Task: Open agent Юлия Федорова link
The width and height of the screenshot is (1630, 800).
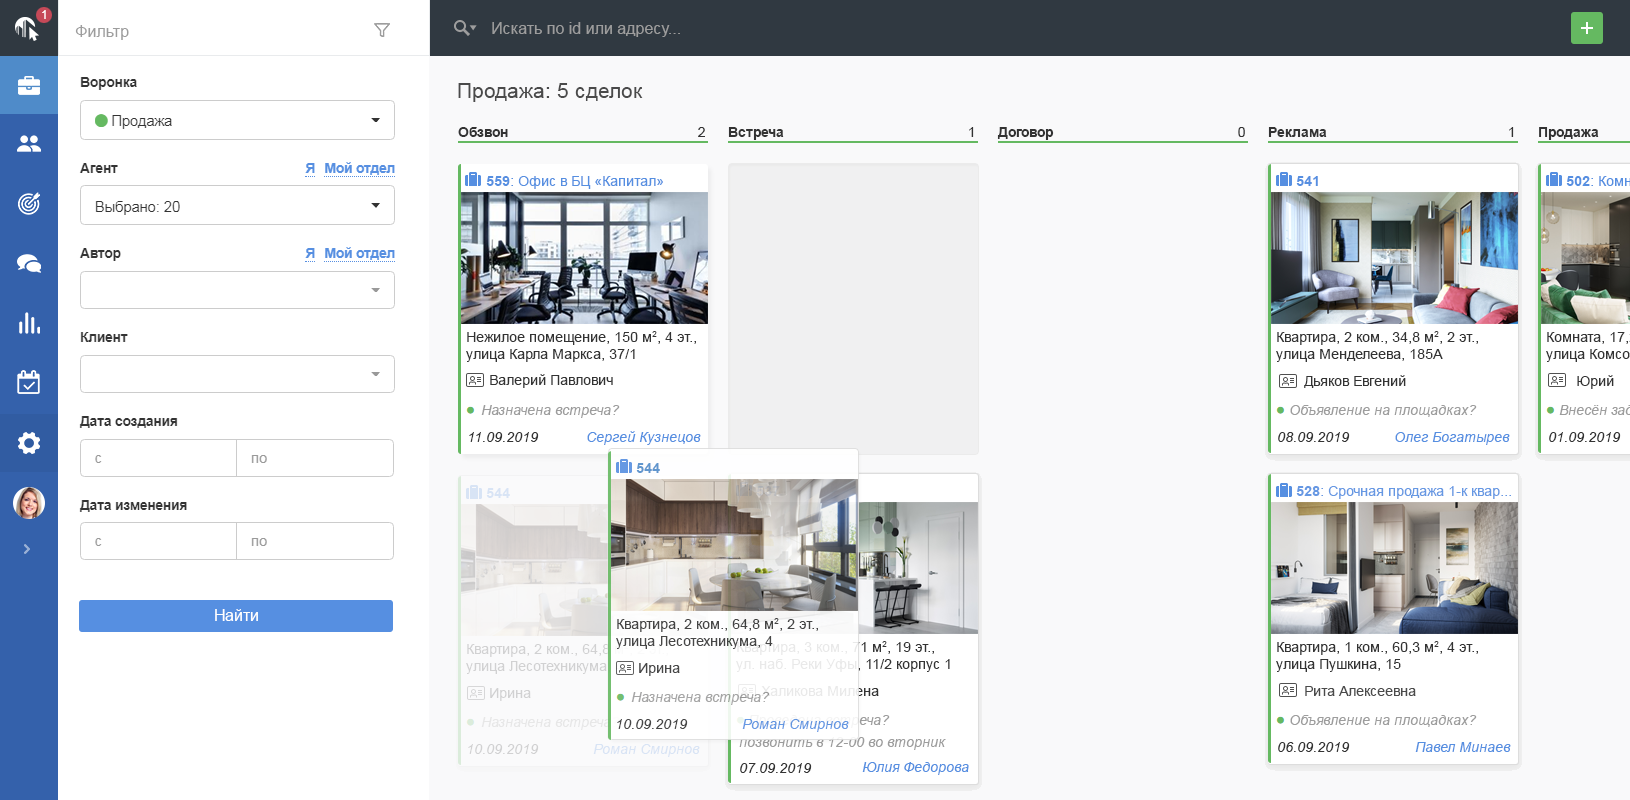Action: (915, 767)
